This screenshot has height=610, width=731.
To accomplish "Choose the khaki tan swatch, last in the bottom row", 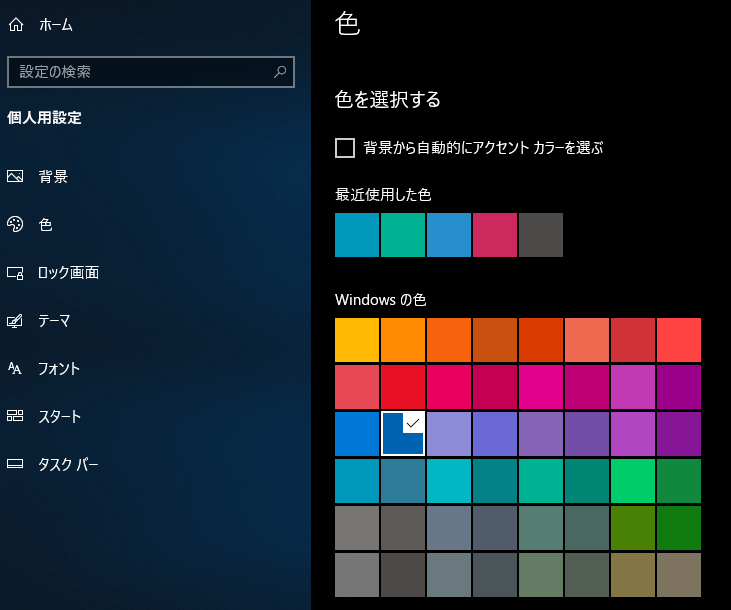I will click(679, 575).
